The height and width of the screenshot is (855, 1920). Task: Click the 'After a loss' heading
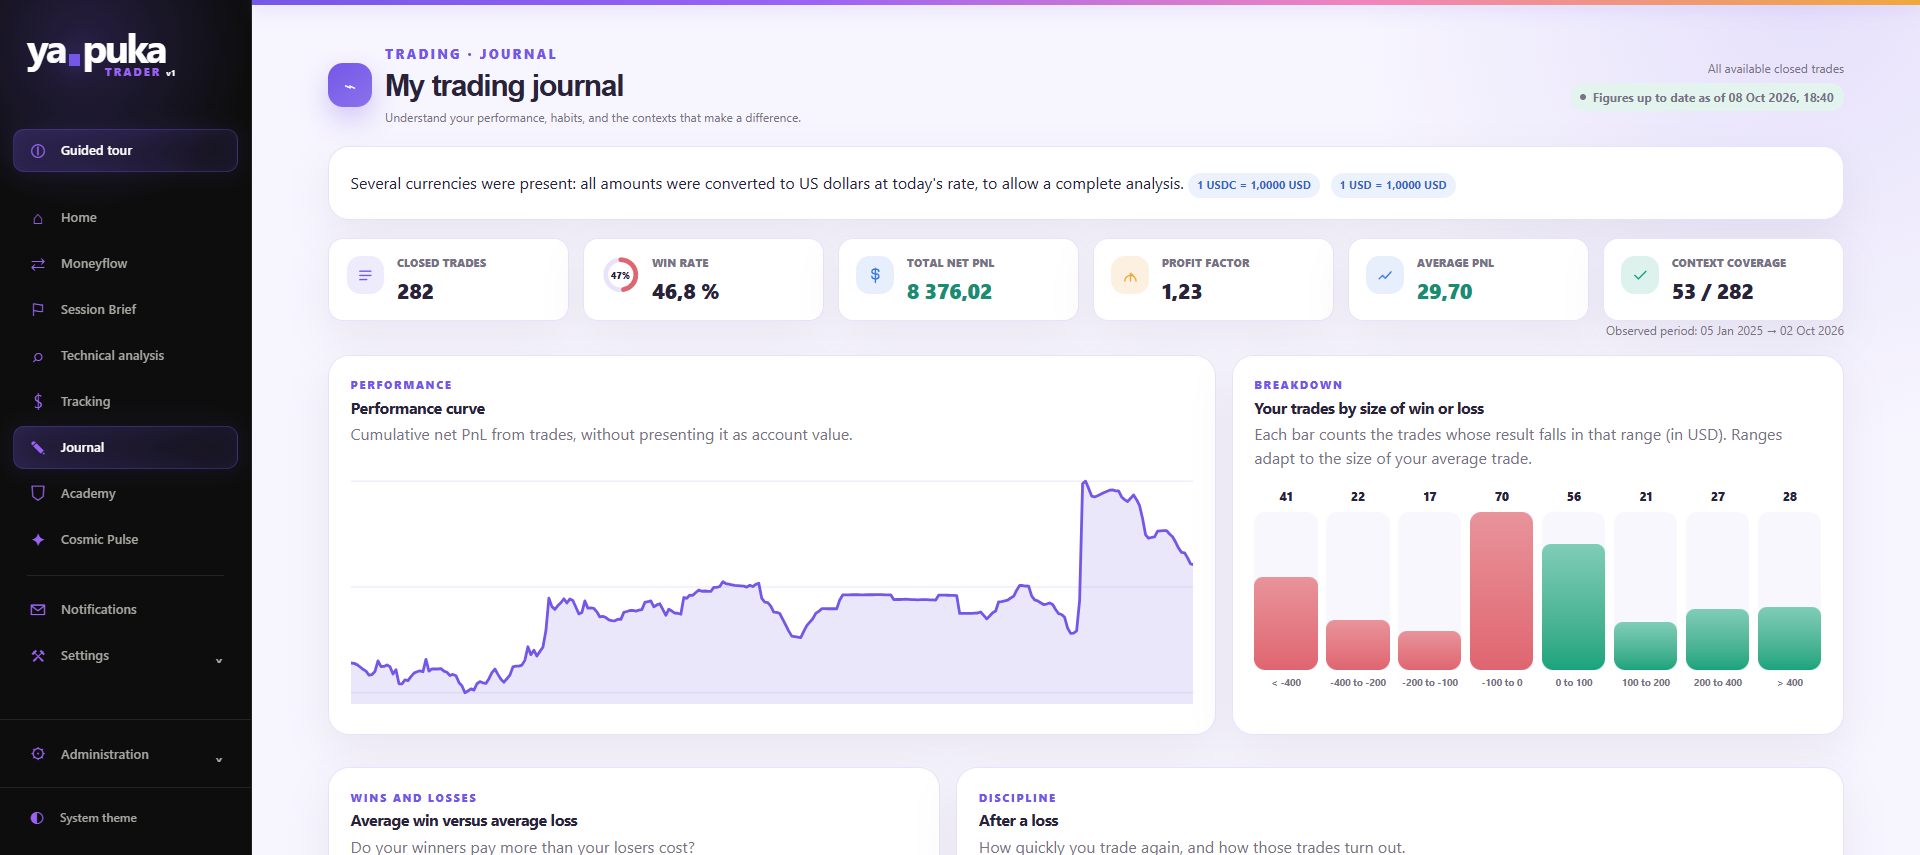click(1018, 821)
